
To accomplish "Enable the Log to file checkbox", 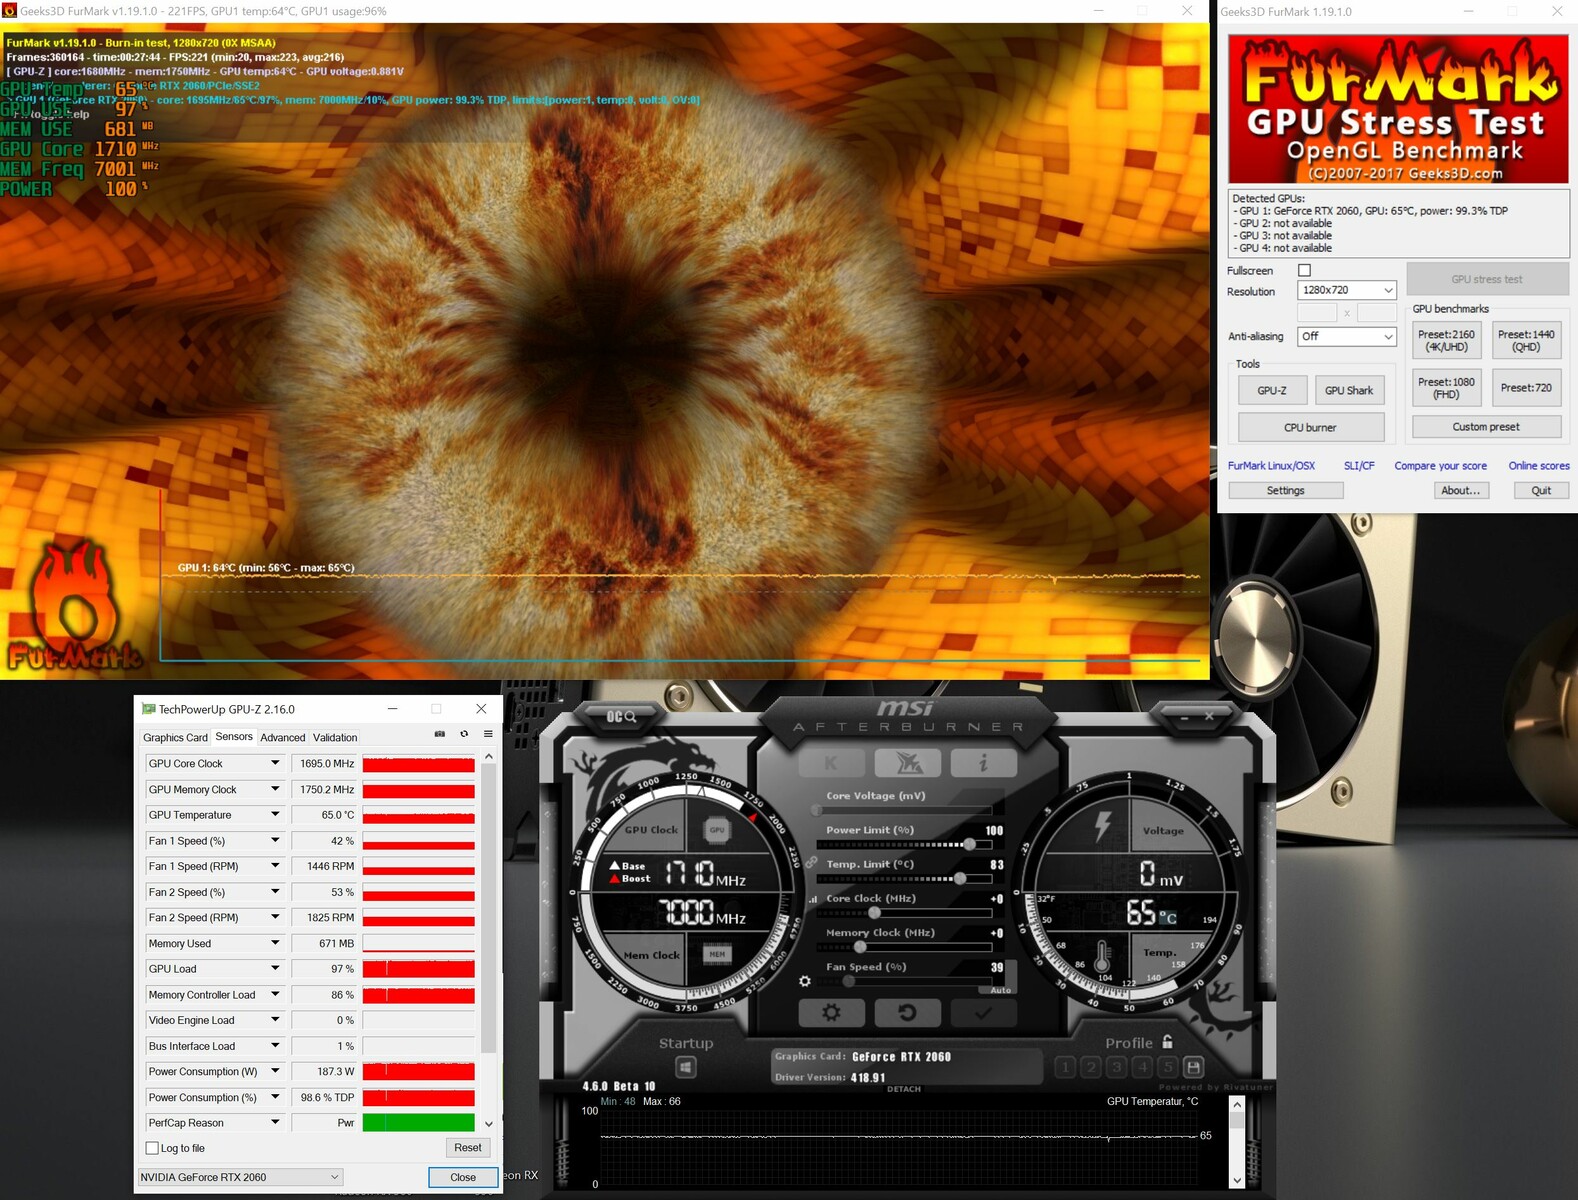I will click(x=152, y=1148).
